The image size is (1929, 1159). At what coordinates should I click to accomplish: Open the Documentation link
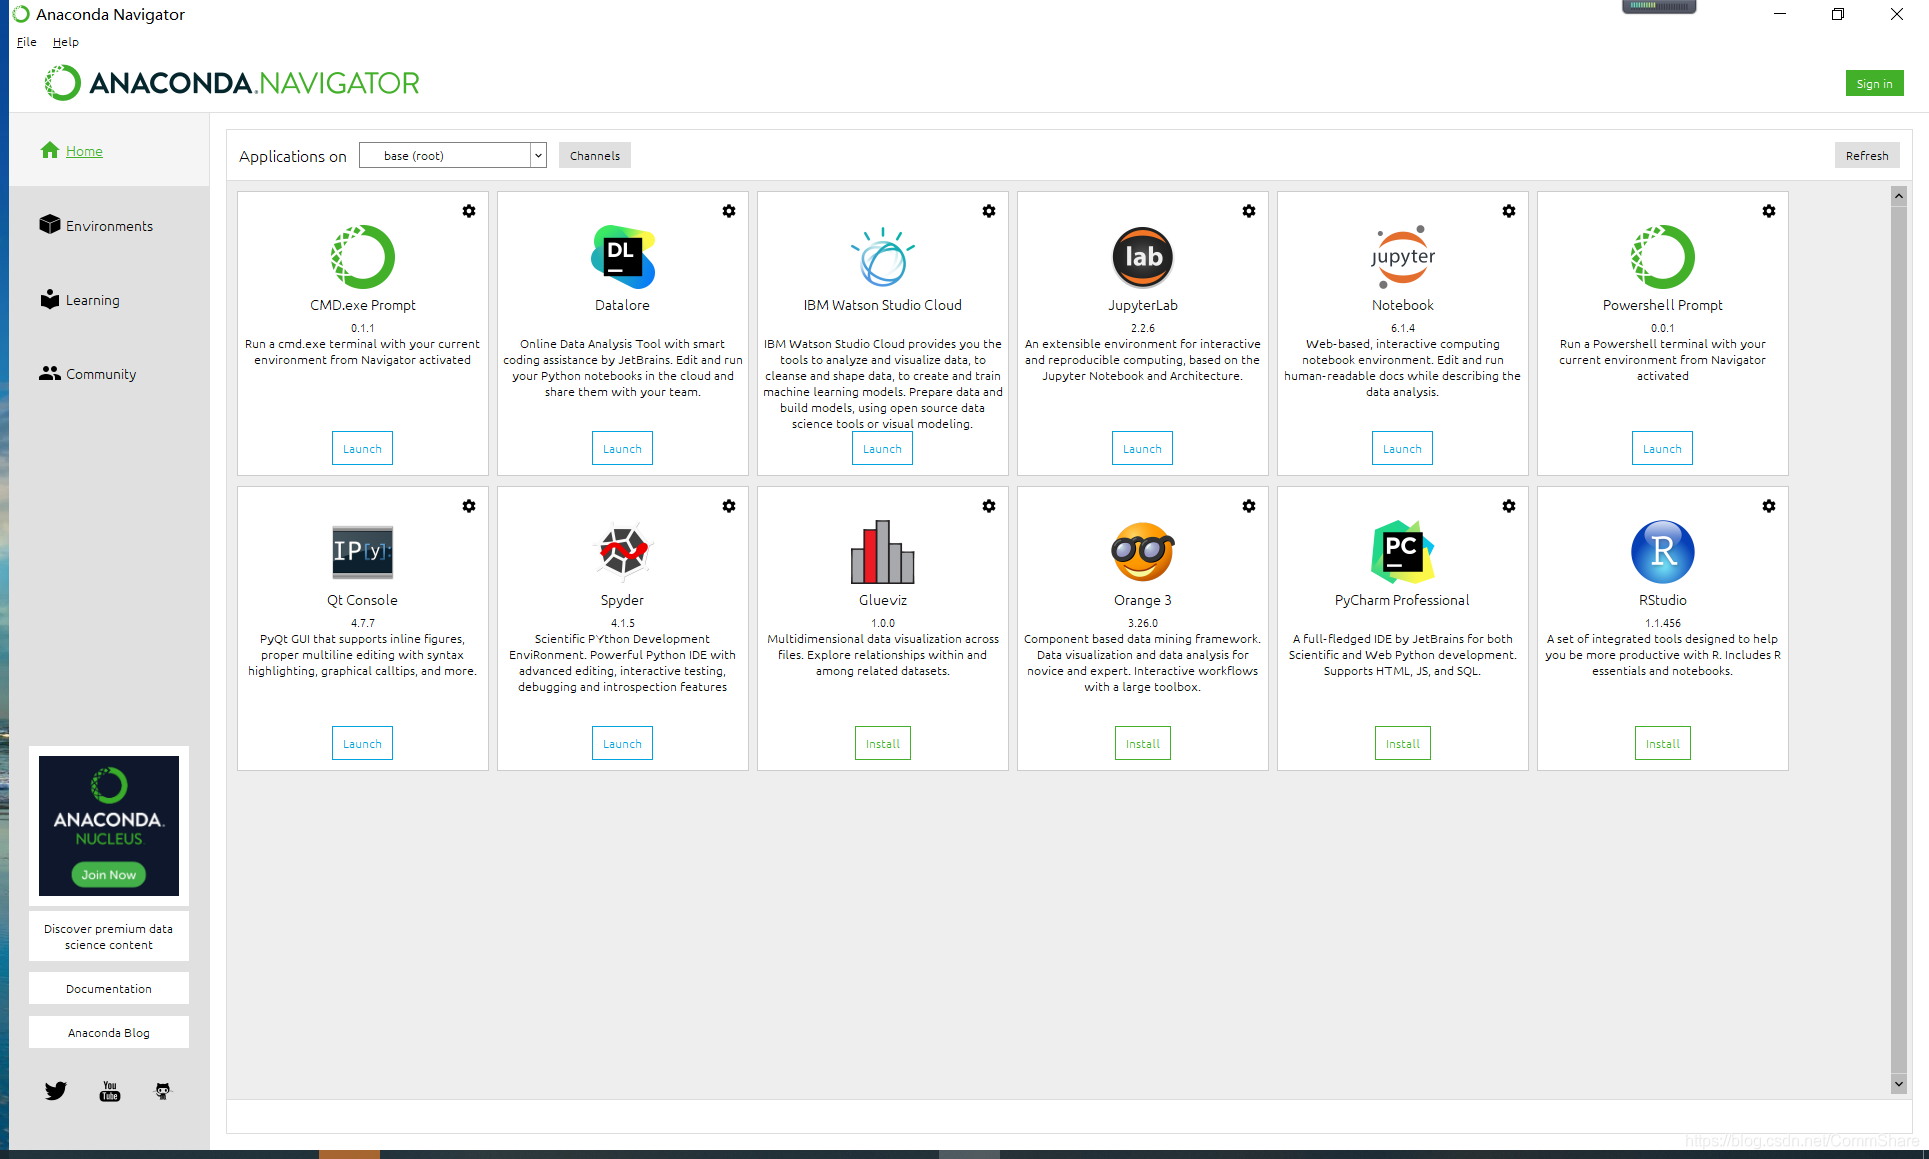pos(109,989)
